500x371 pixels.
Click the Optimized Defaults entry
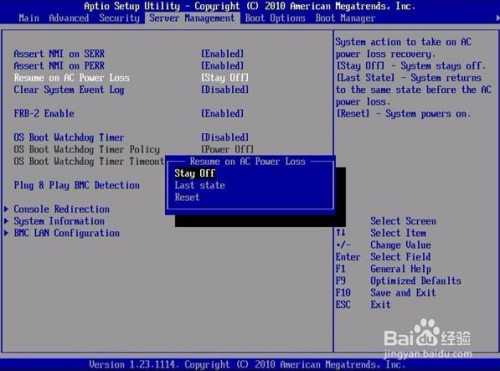[416, 281]
